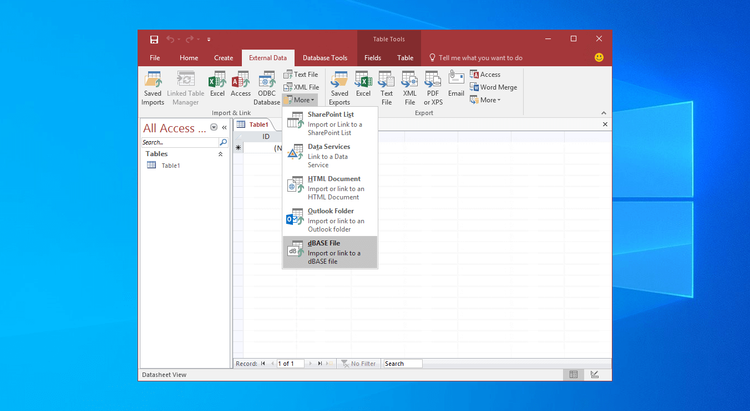Close the Table1 document with the X

[x=605, y=124]
